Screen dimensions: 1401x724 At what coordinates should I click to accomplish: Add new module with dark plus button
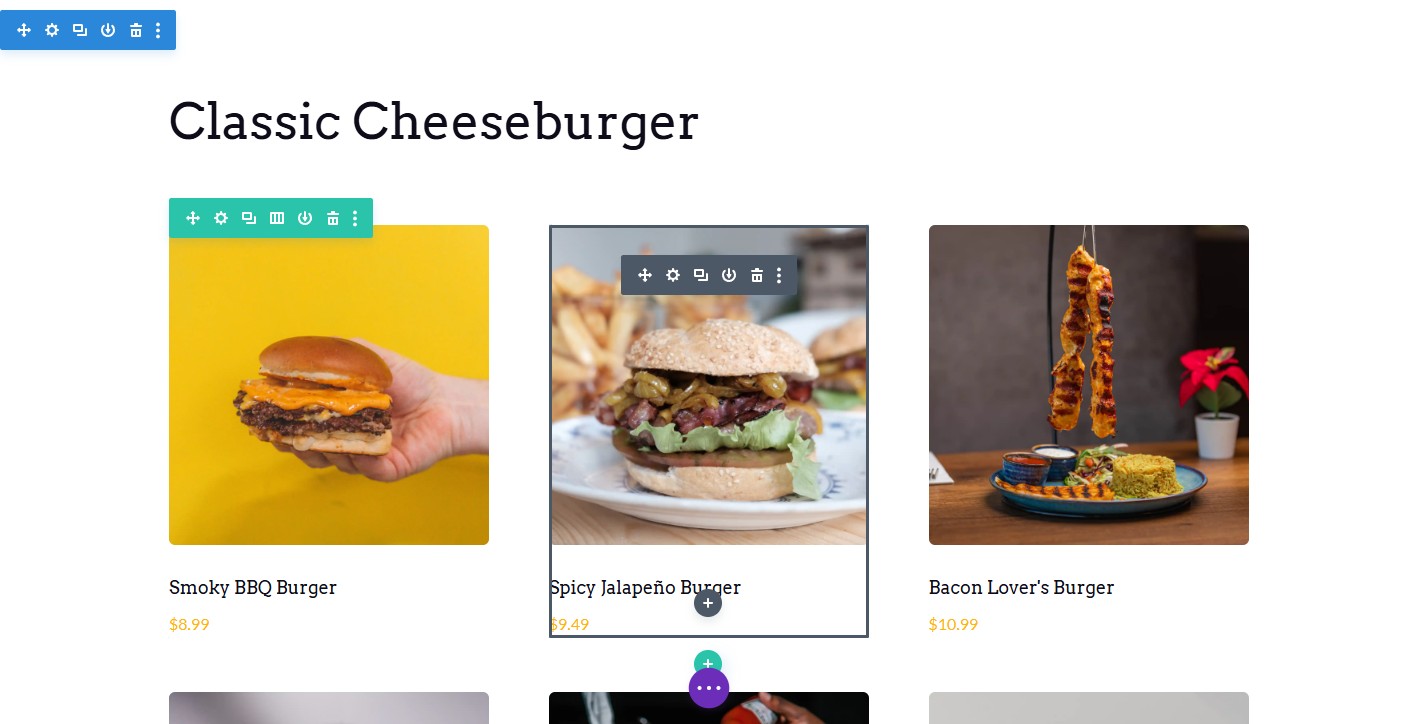pos(708,603)
